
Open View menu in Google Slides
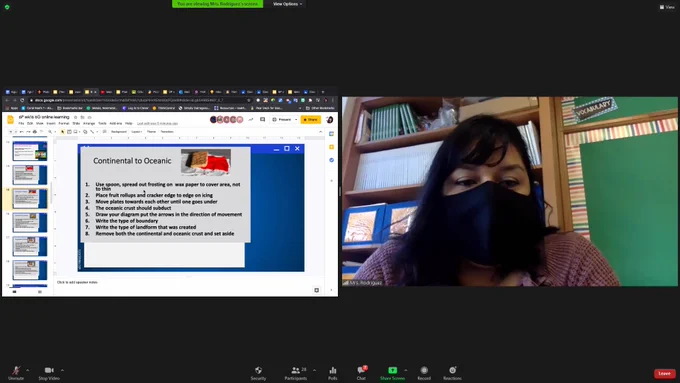coord(39,124)
